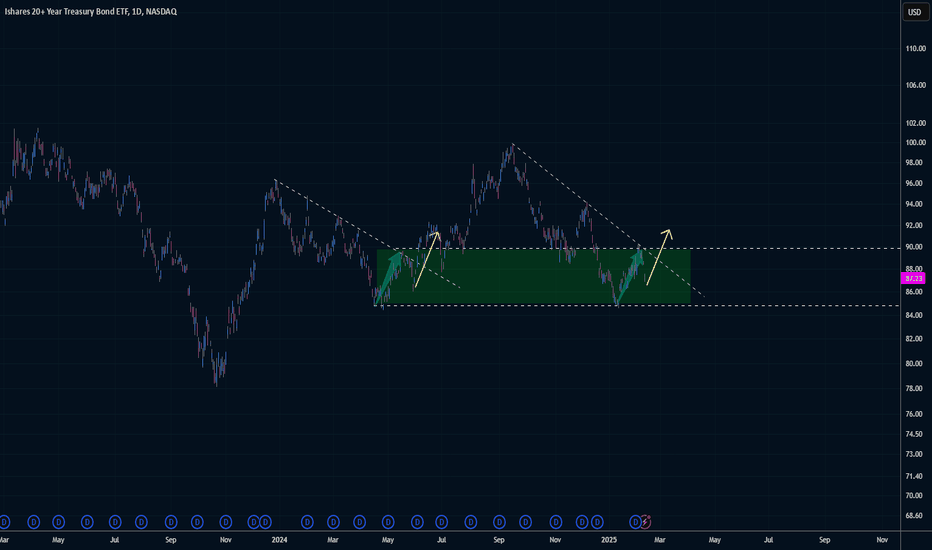Click the 92.00 price axis label
Screen dimensions: 932x550
[x=915, y=225]
